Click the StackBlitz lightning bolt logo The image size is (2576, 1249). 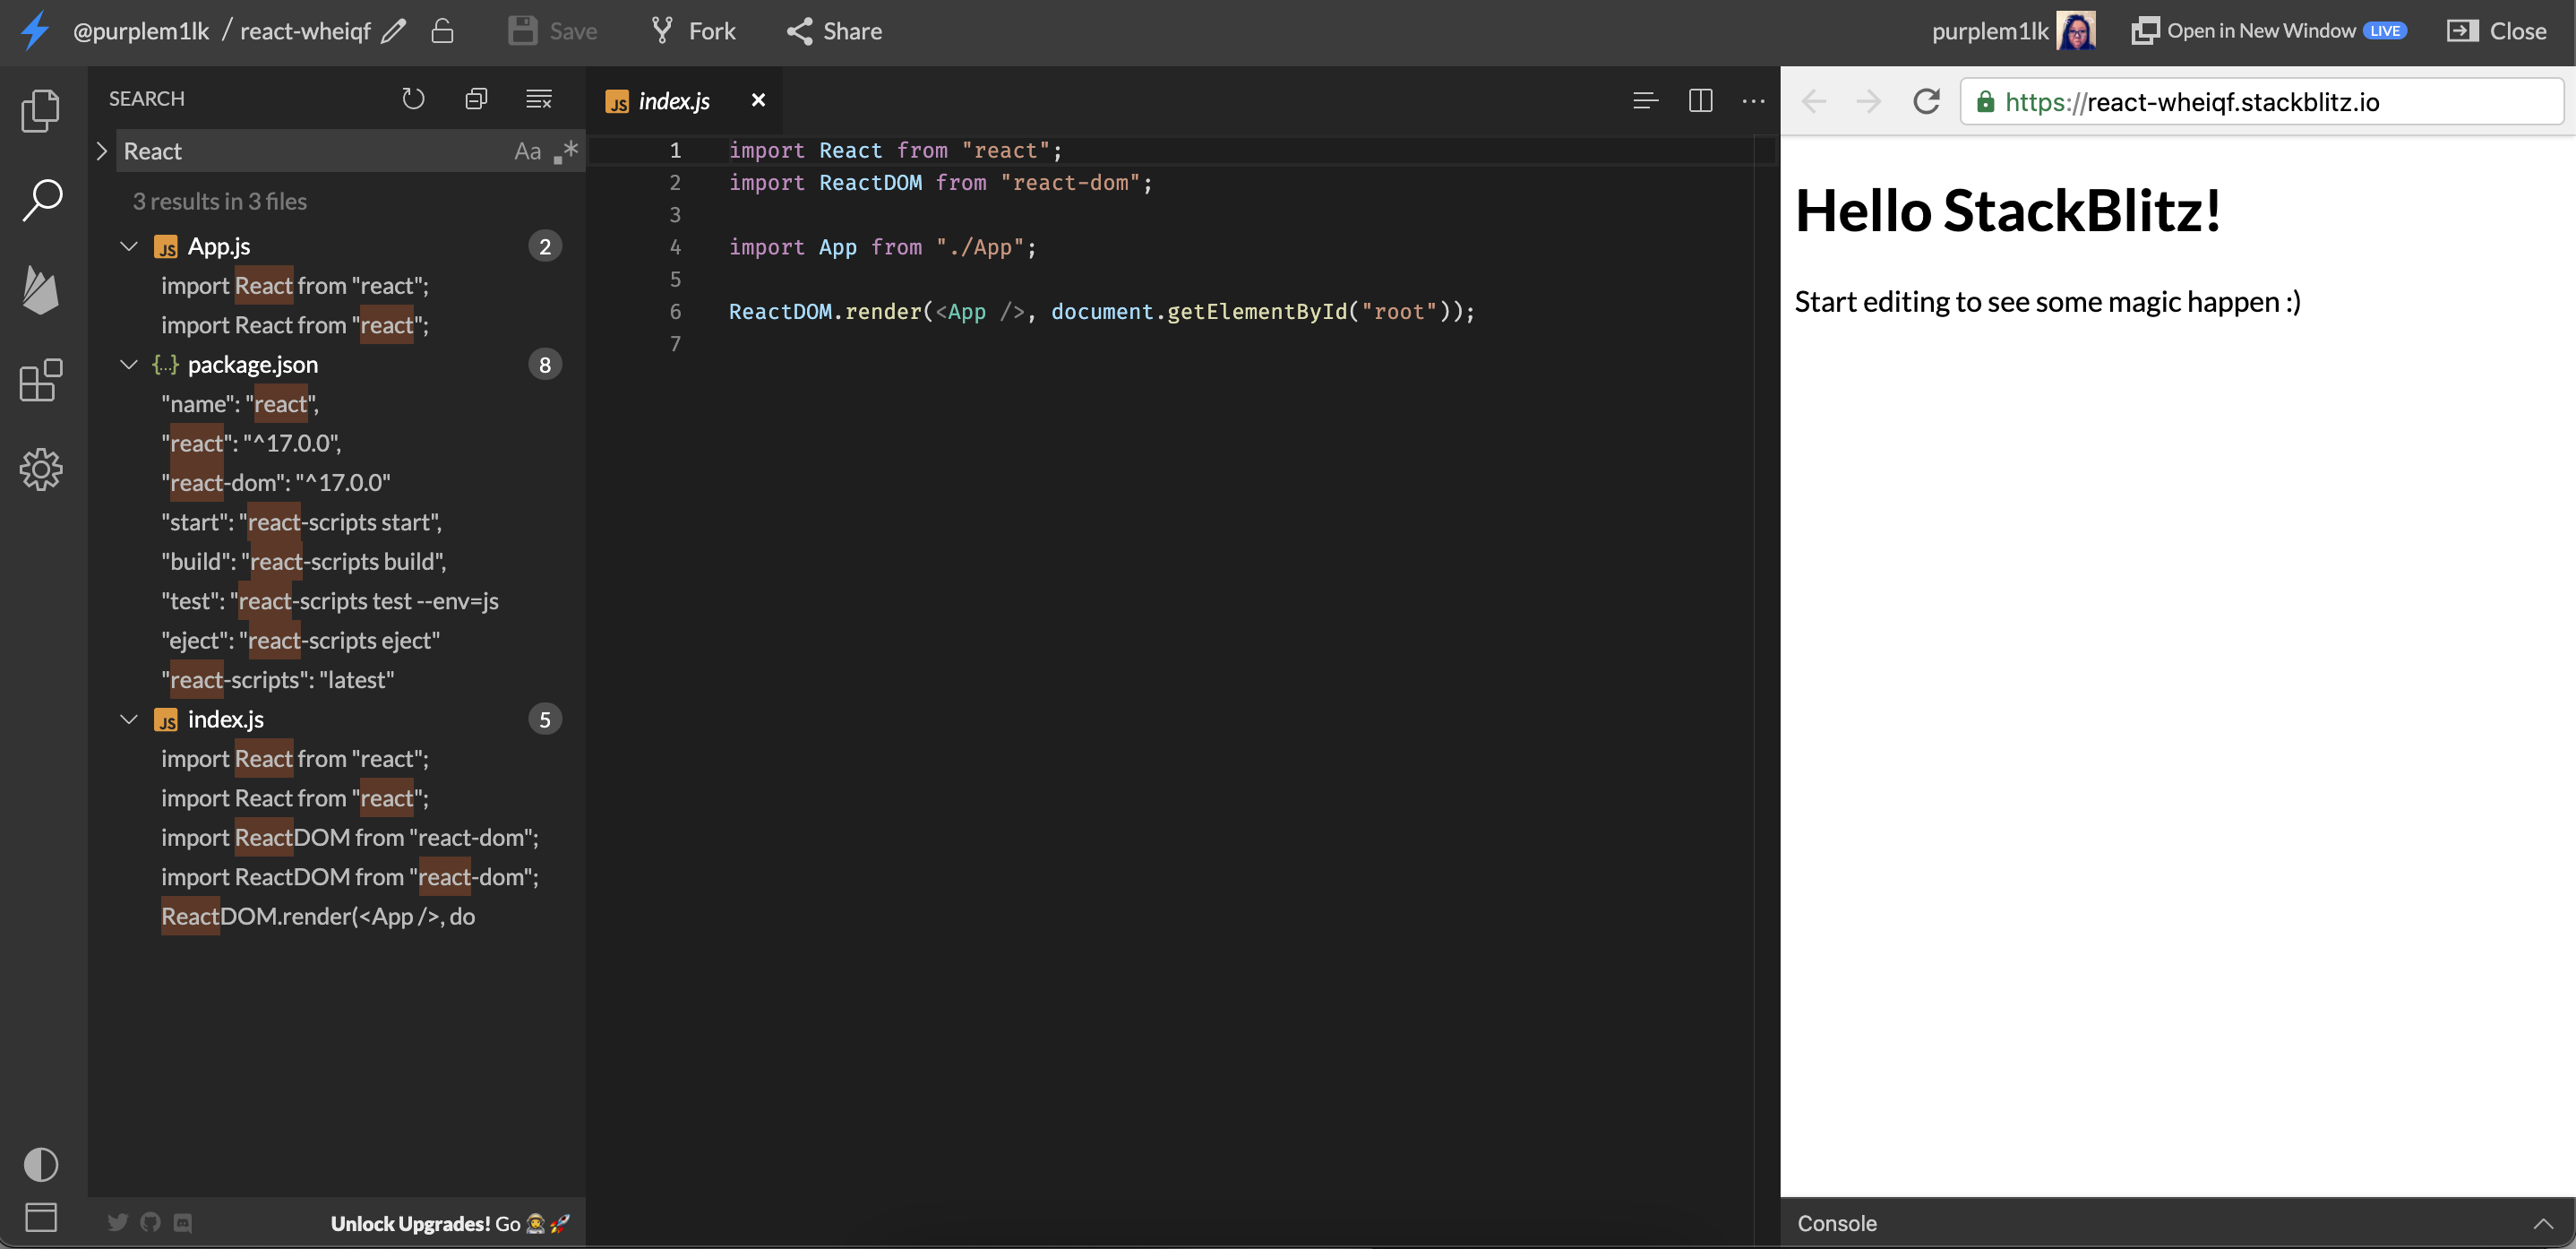(35, 30)
